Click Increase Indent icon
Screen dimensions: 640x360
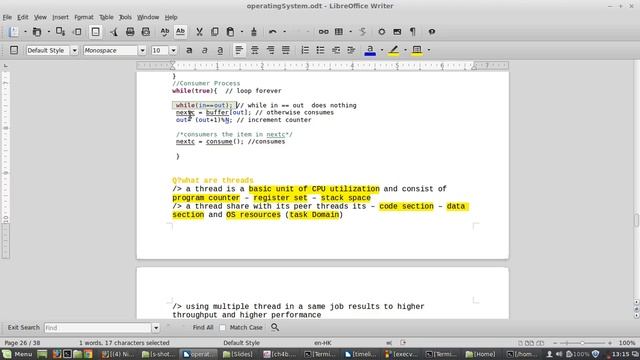[351, 50]
